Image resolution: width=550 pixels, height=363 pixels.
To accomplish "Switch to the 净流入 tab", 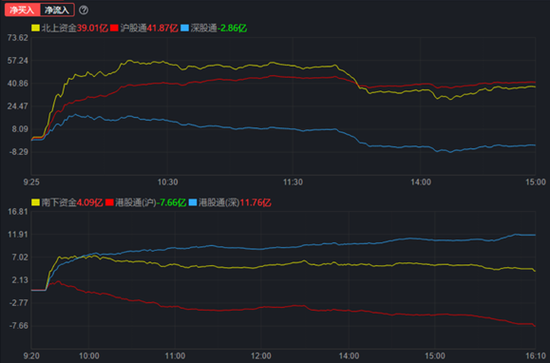I will tap(57, 10).
